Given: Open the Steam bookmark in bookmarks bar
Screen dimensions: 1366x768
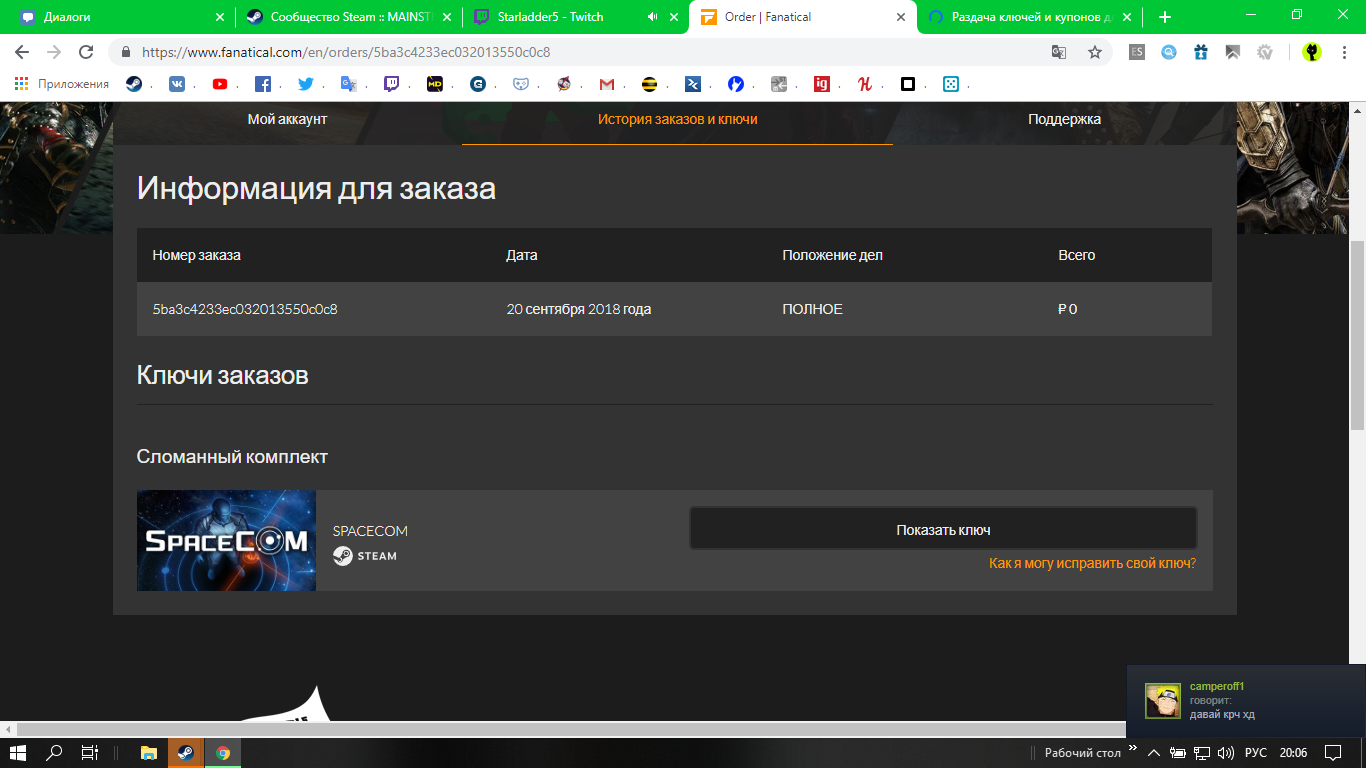Looking at the screenshot, I should 134,84.
